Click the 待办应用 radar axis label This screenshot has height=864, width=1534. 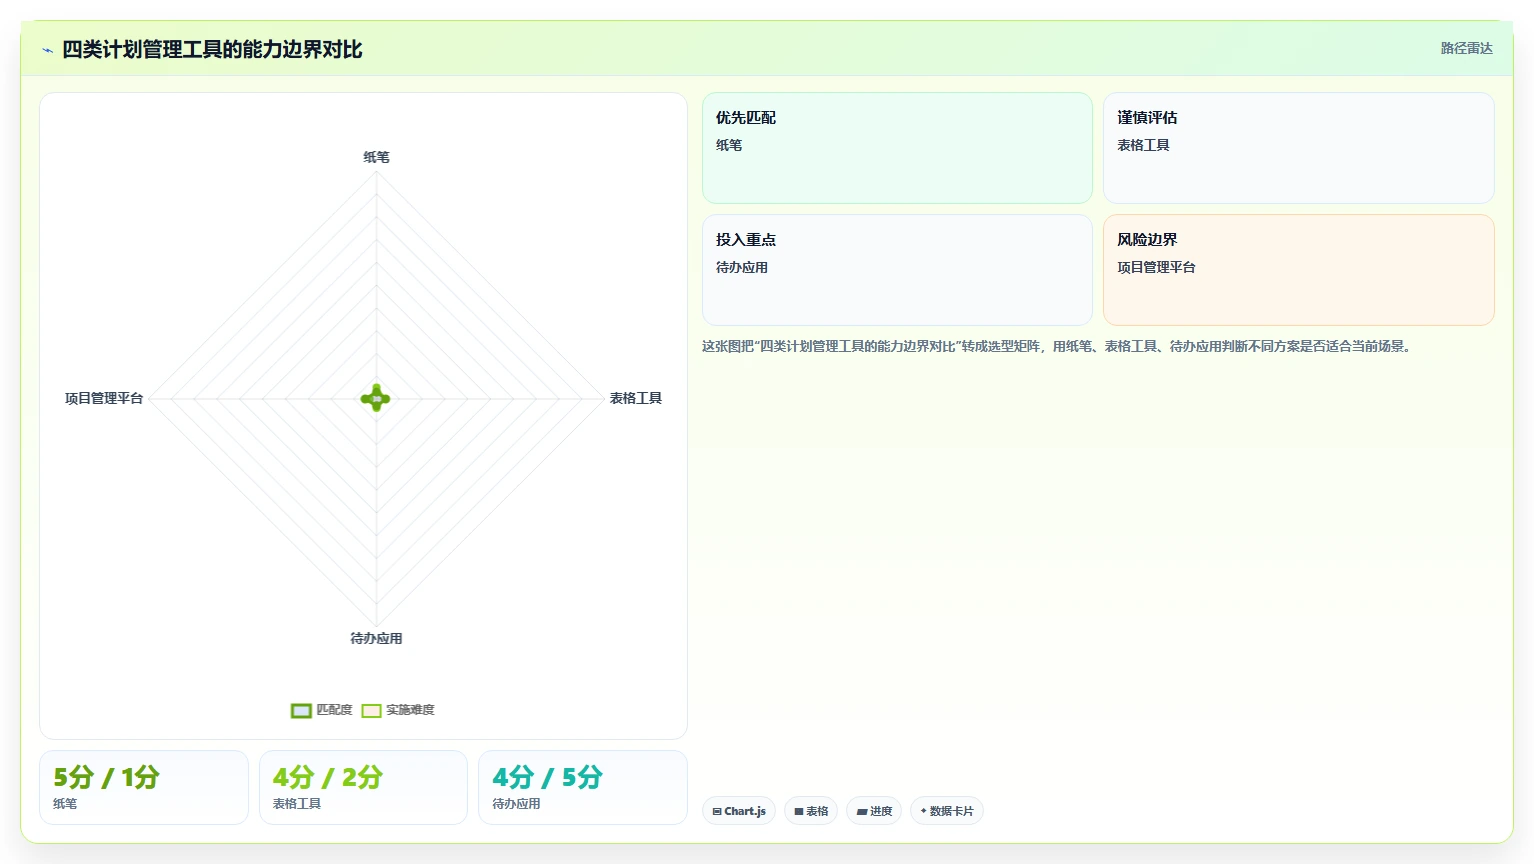click(x=376, y=638)
